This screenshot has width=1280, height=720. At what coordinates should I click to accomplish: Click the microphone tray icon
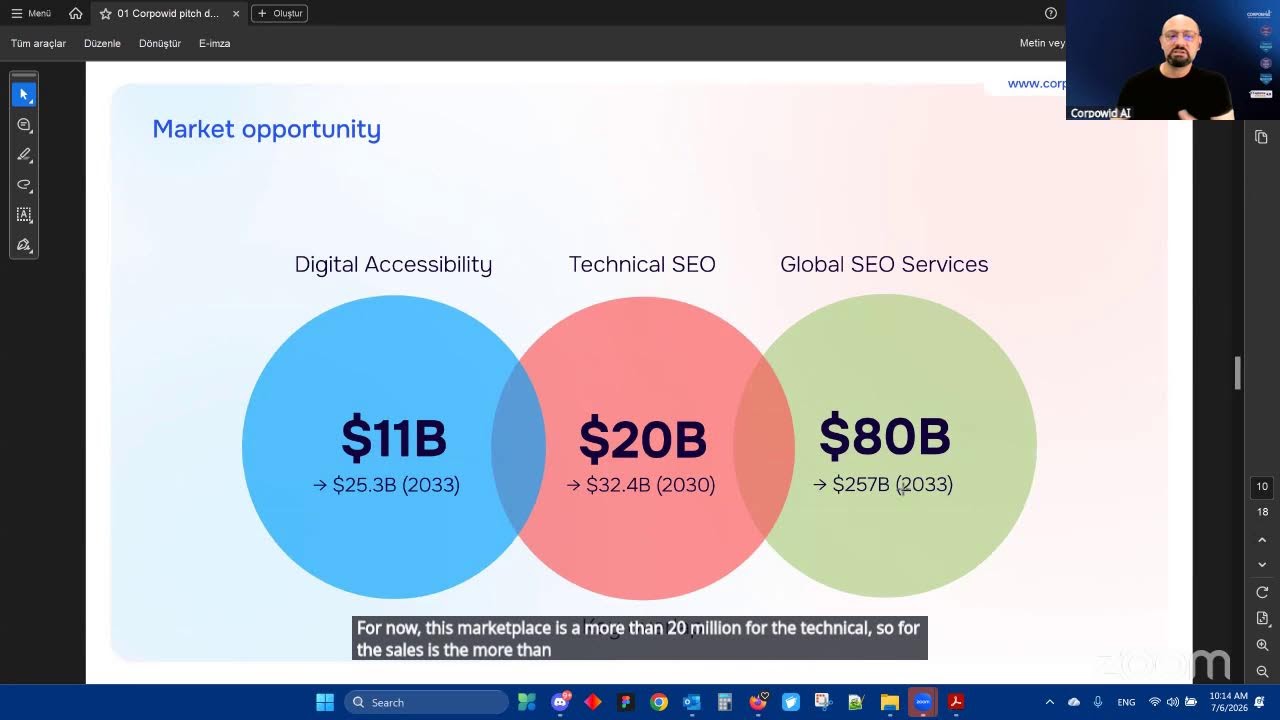coord(1098,702)
